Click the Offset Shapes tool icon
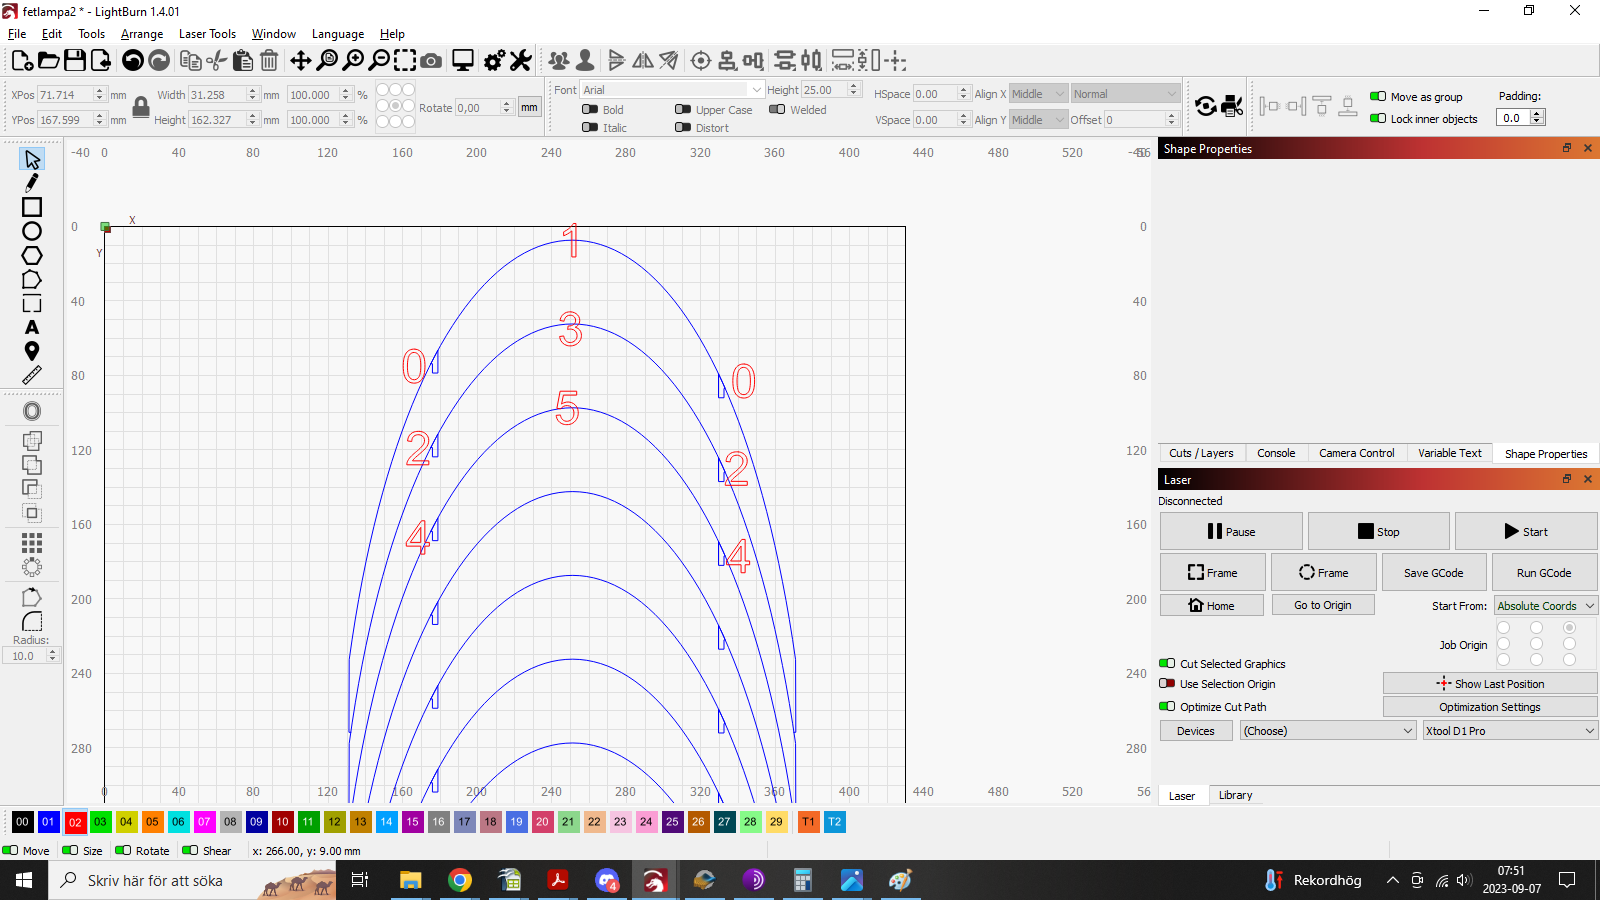This screenshot has width=1600, height=900. [32, 411]
